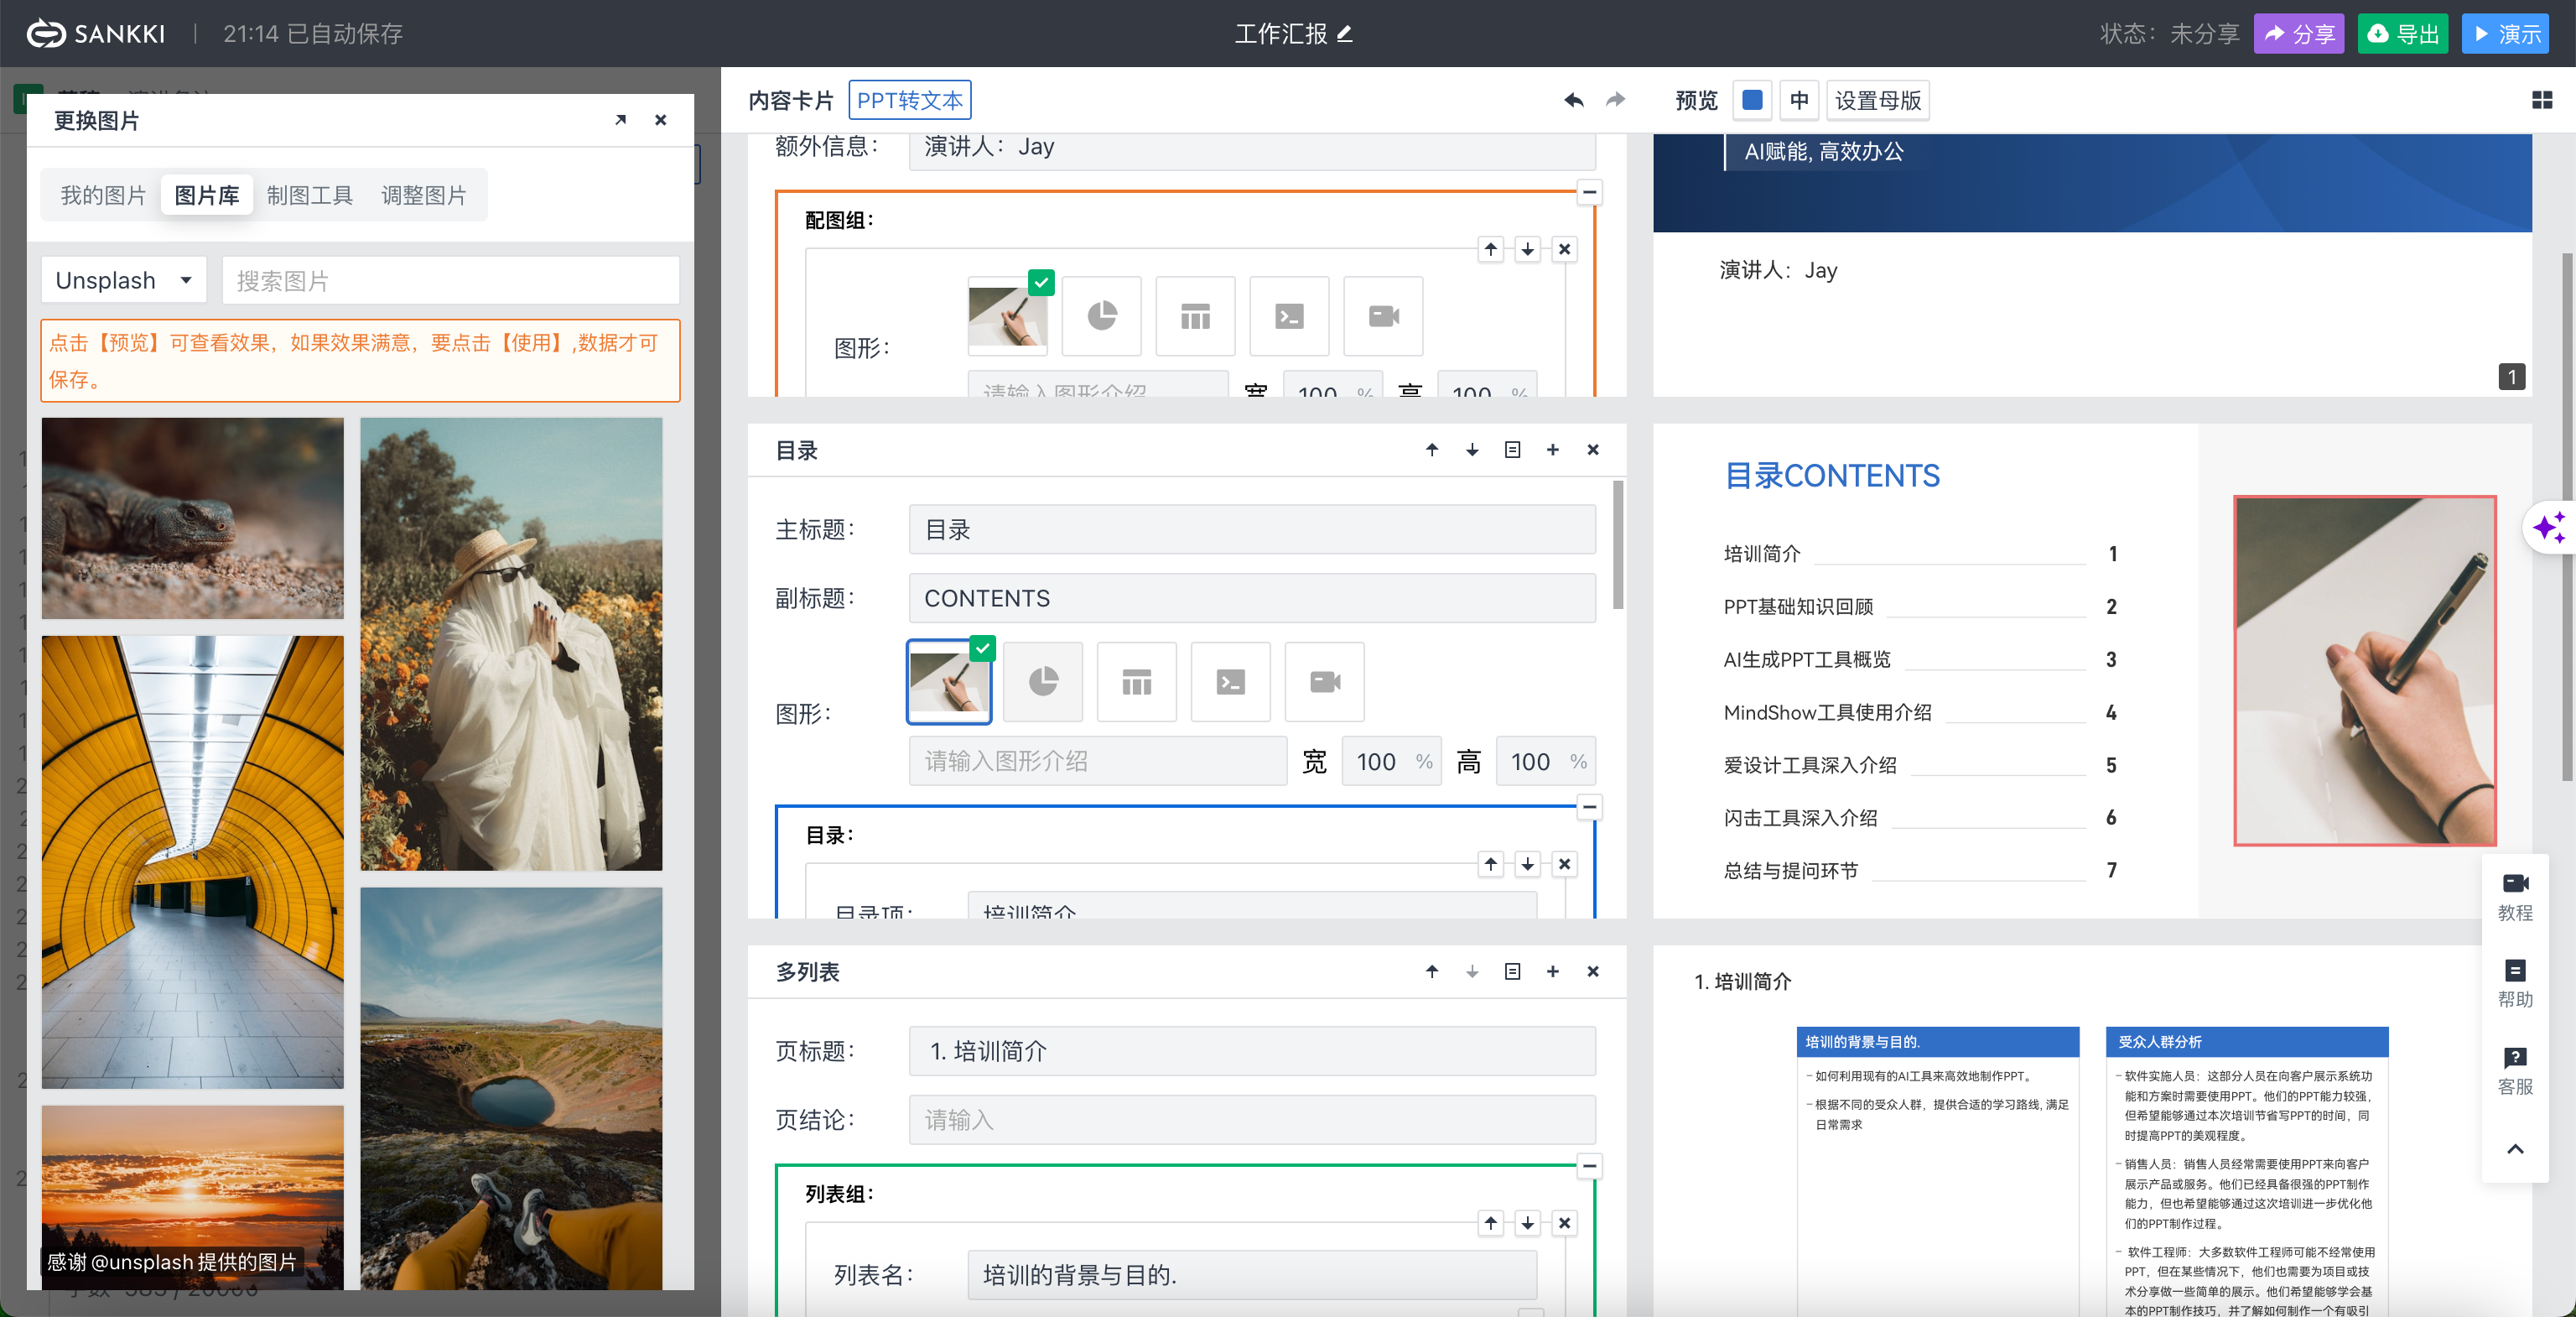The height and width of the screenshot is (1317, 2576).
Task: Add a card after 多列表 card
Action: pos(1553,971)
